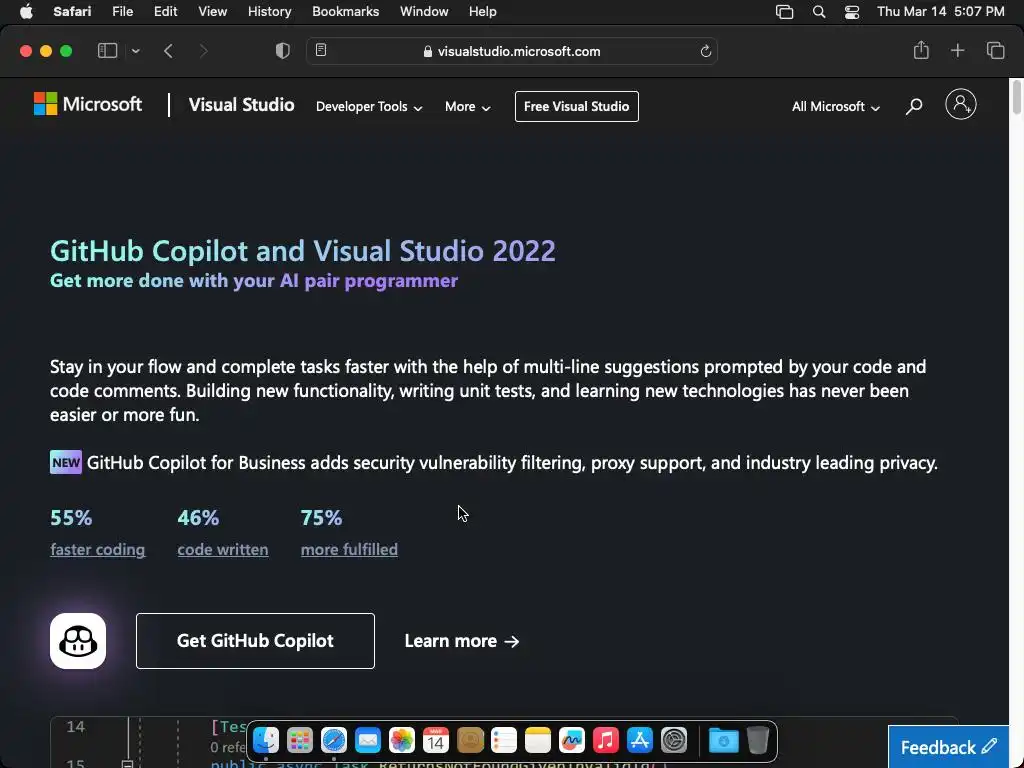Open Launchpad from the Dock
1024x768 pixels.
coord(300,741)
